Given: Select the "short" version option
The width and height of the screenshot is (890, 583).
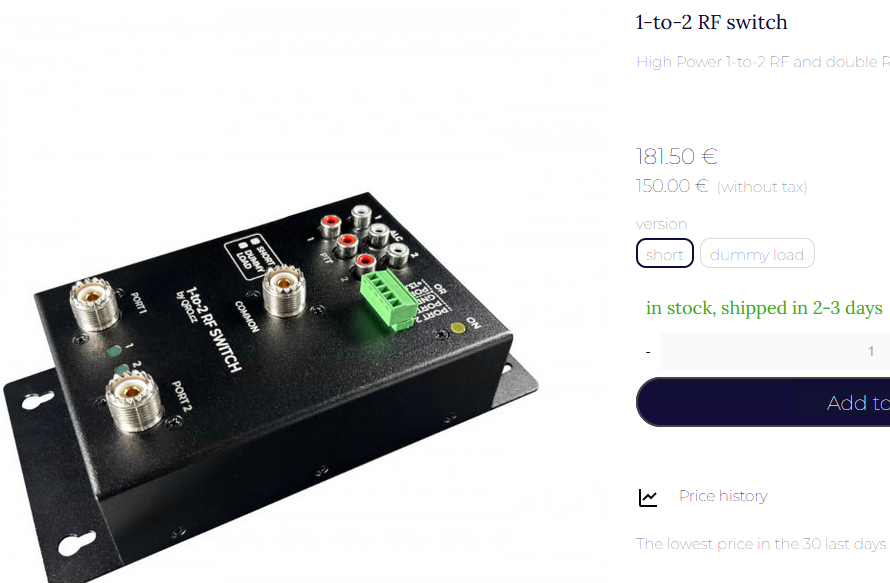Looking at the screenshot, I should (x=665, y=253).
